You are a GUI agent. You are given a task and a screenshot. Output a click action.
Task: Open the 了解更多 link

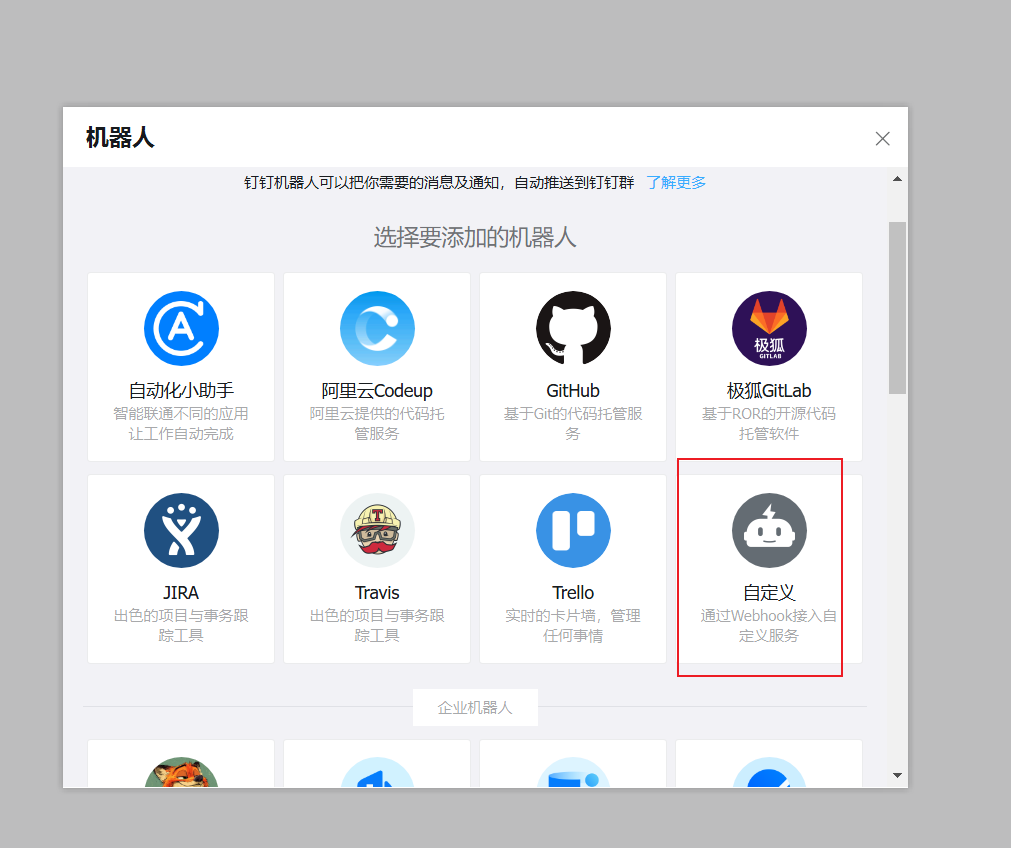[676, 182]
